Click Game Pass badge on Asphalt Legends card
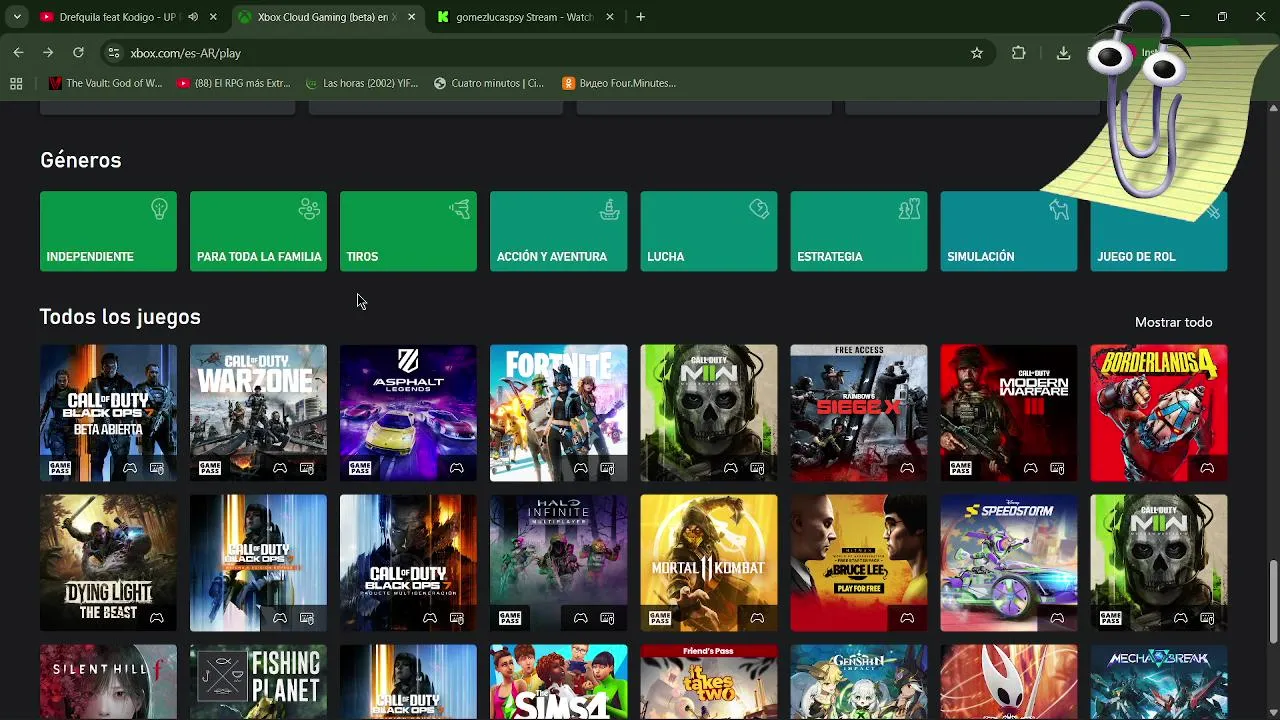 click(x=359, y=468)
